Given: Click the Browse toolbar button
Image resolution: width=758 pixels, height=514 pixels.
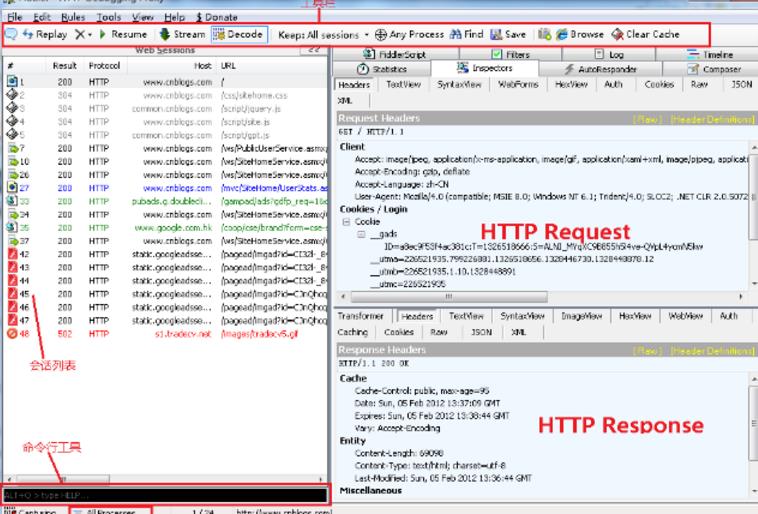Looking at the screenshot, I should click(581, 34).
